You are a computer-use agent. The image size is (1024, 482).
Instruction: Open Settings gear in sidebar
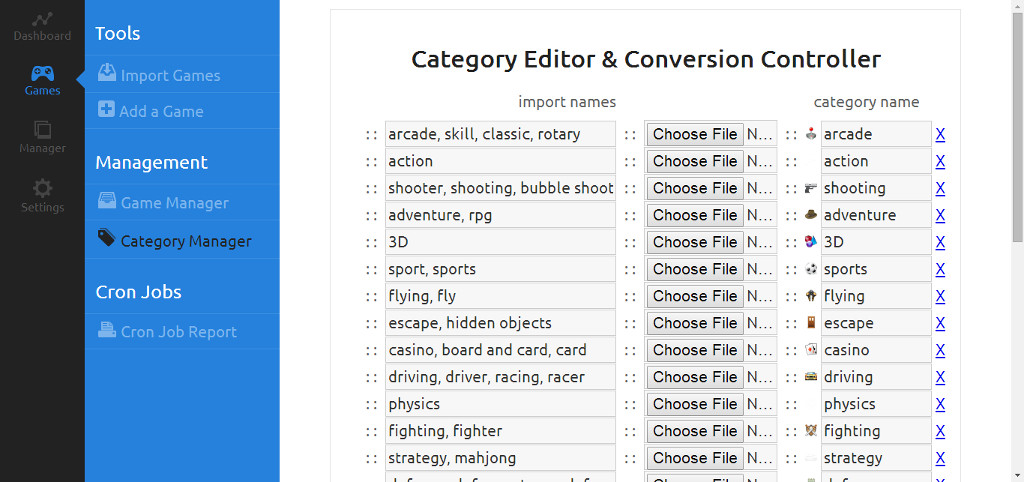click(x=42, y=196)
